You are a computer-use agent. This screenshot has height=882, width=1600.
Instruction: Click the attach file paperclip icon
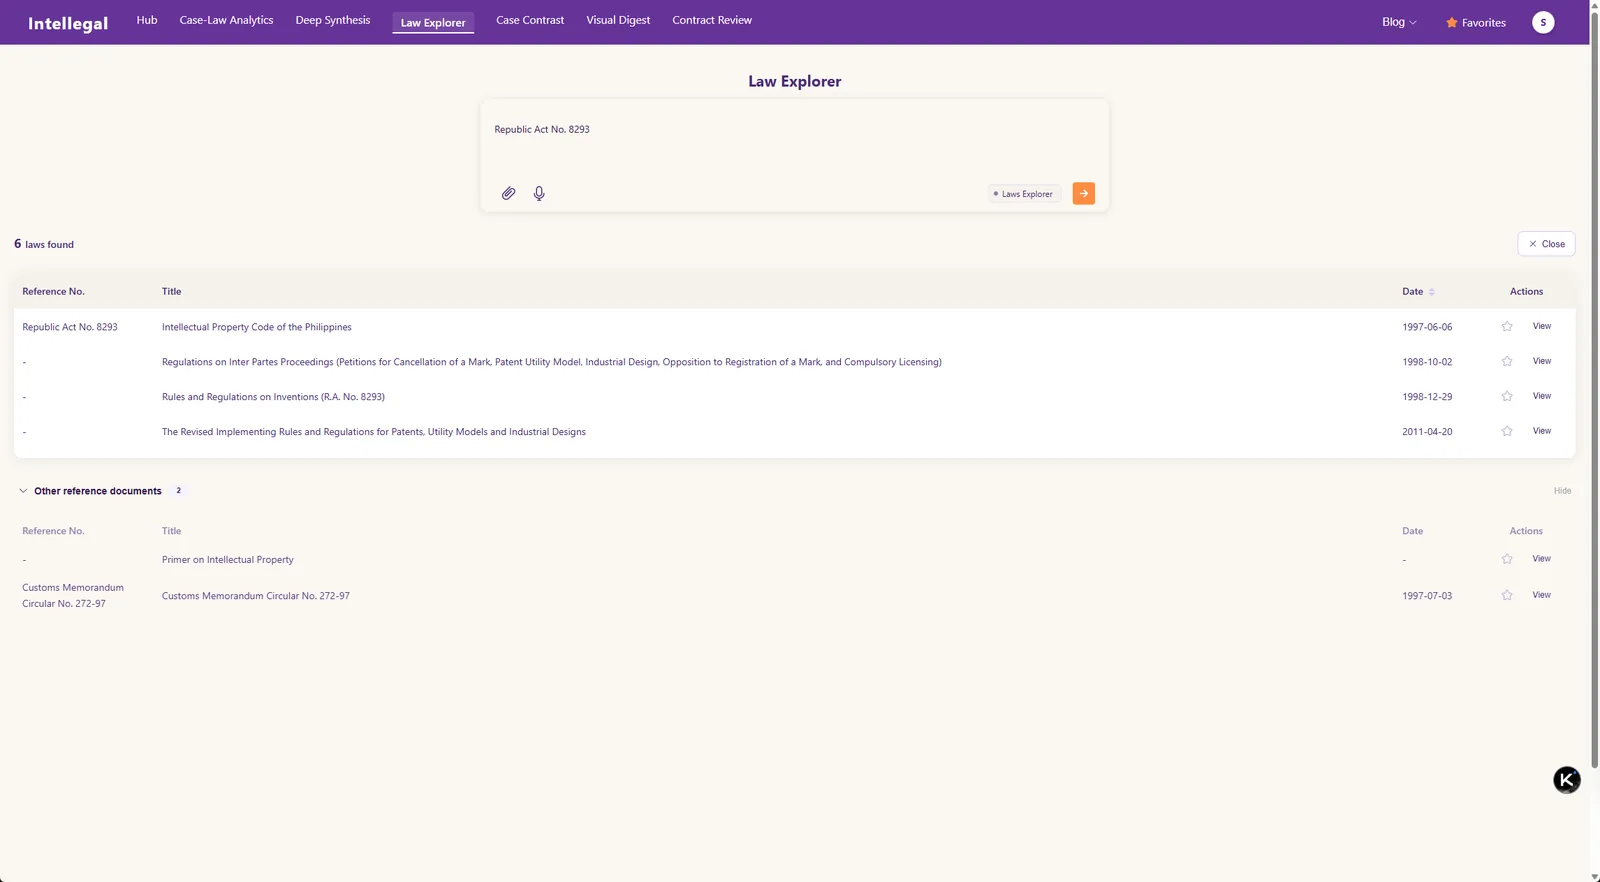click(508, 193)
